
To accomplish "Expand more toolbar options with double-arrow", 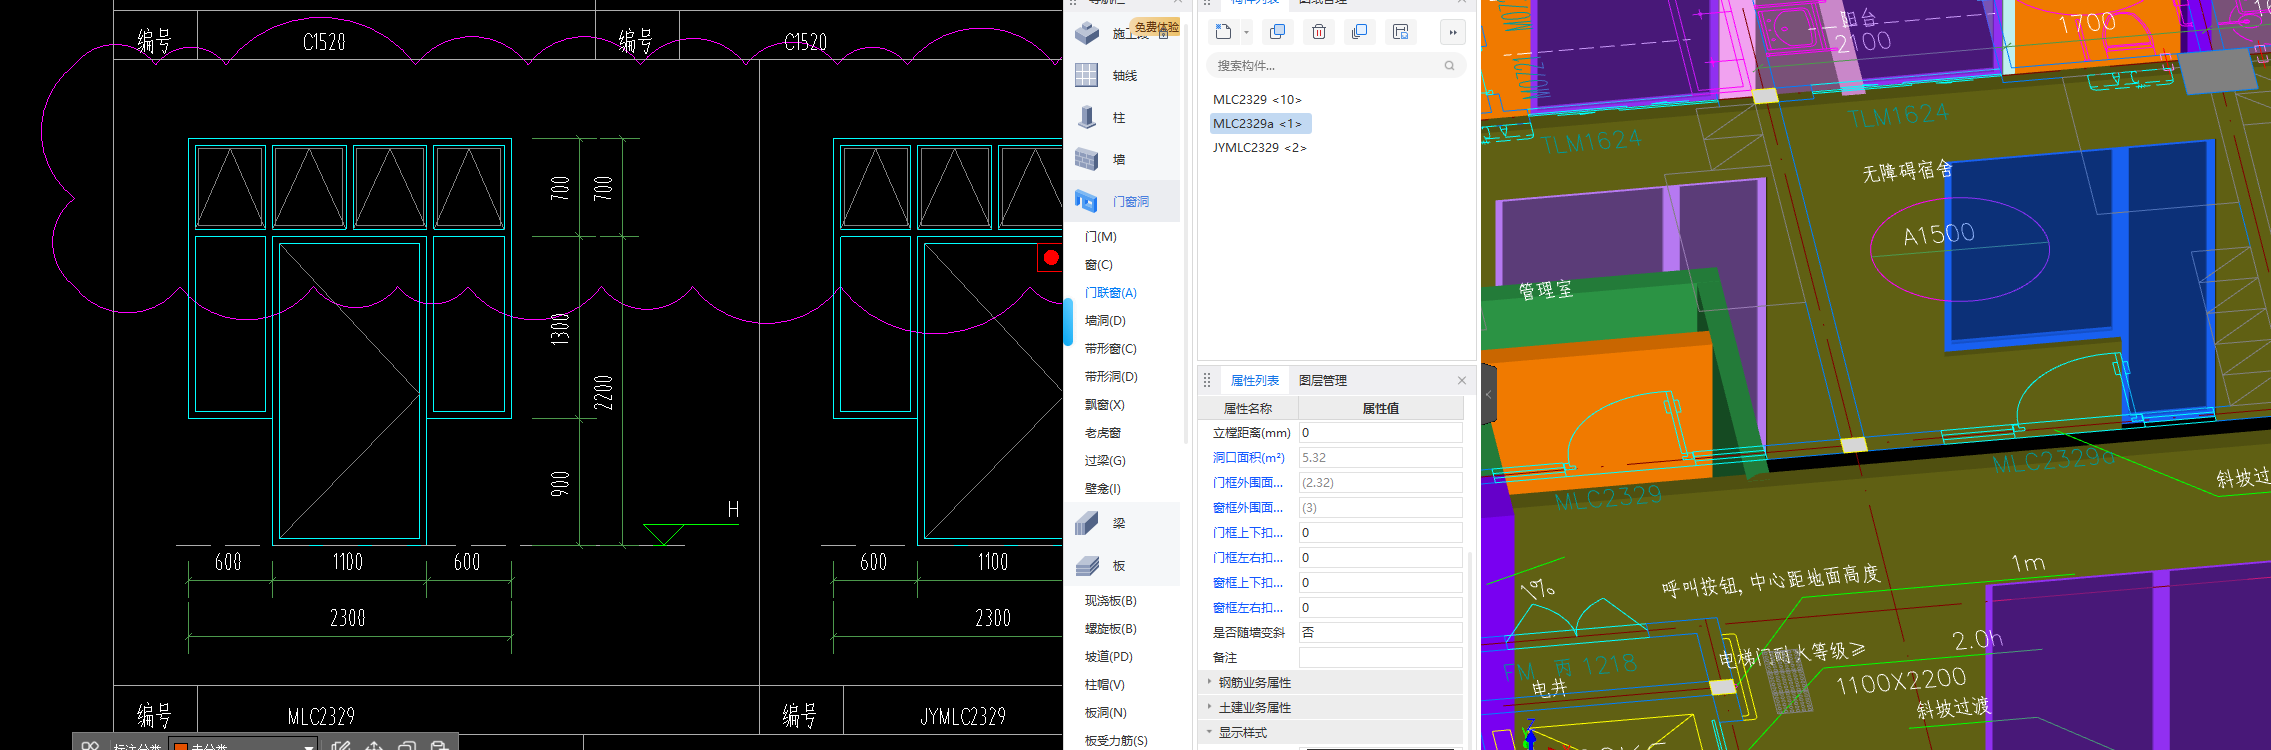I will tap(1453, 32).
